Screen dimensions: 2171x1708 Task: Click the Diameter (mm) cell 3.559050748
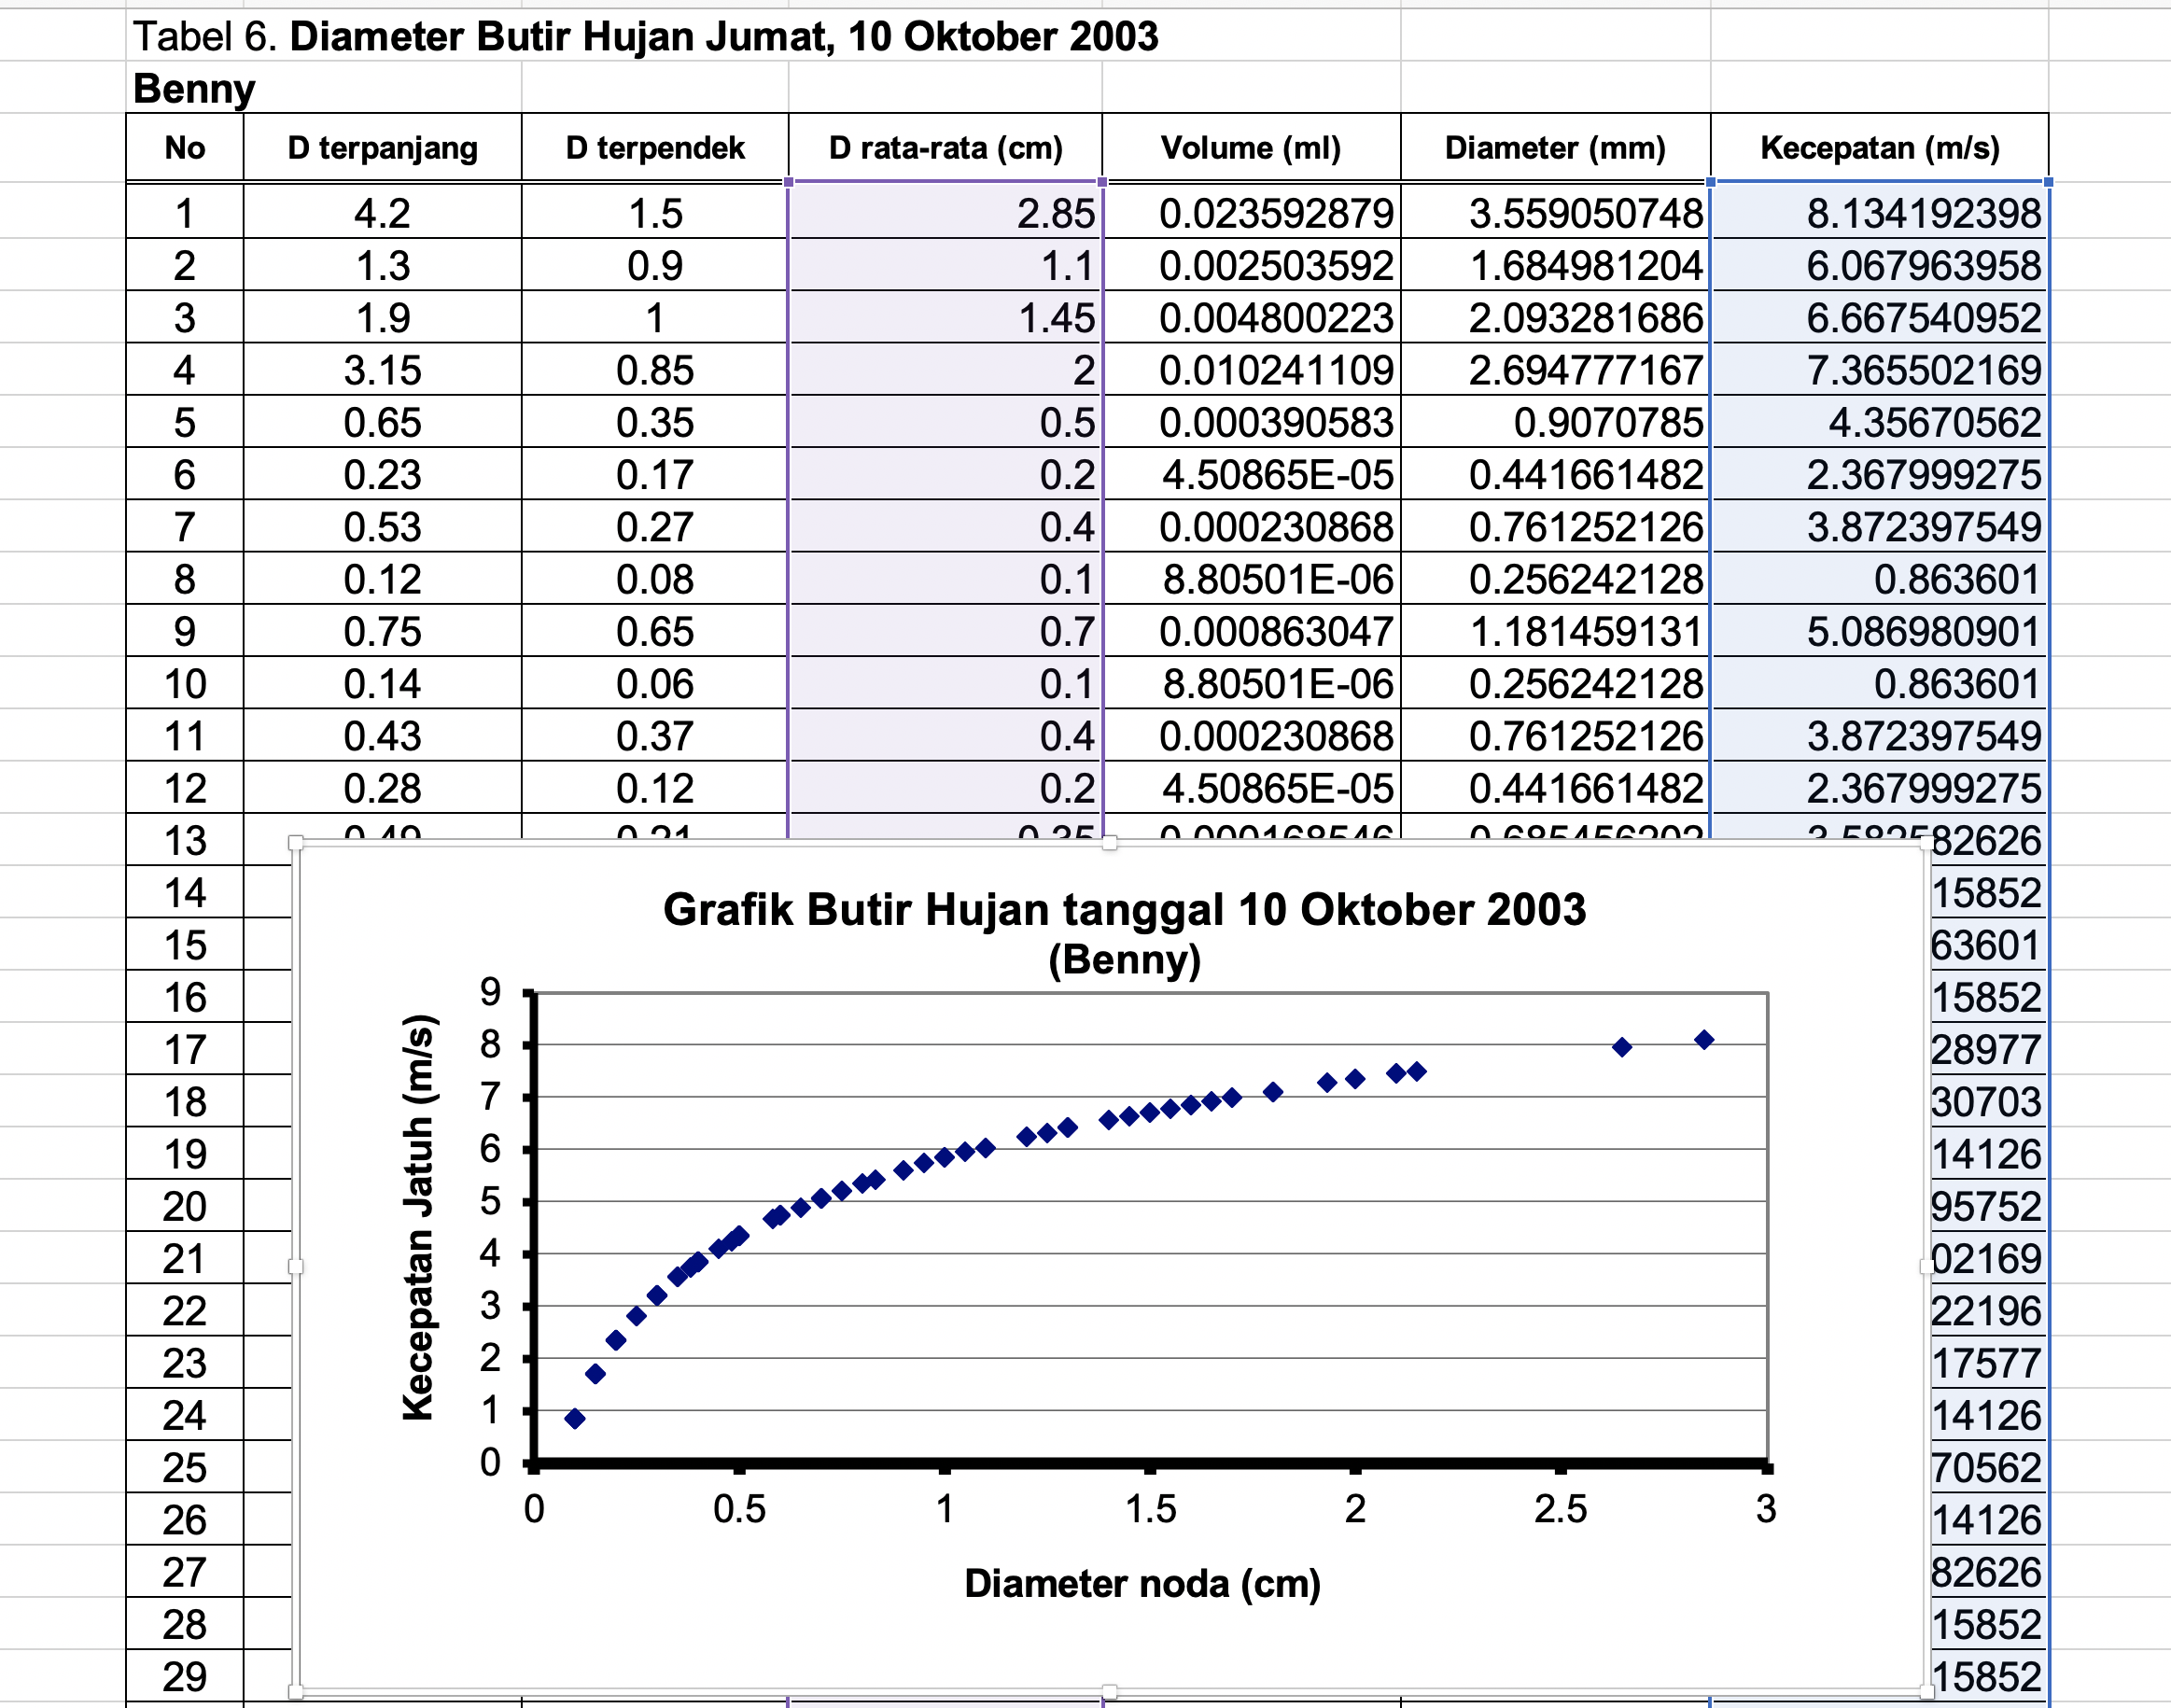(1555, 213)
